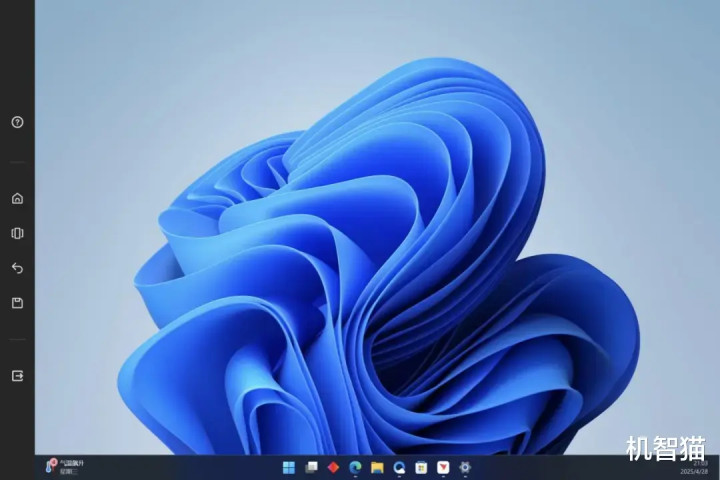Open the red-and-white app on taskbar
The image size is (720, 480).
click(443, 468)
